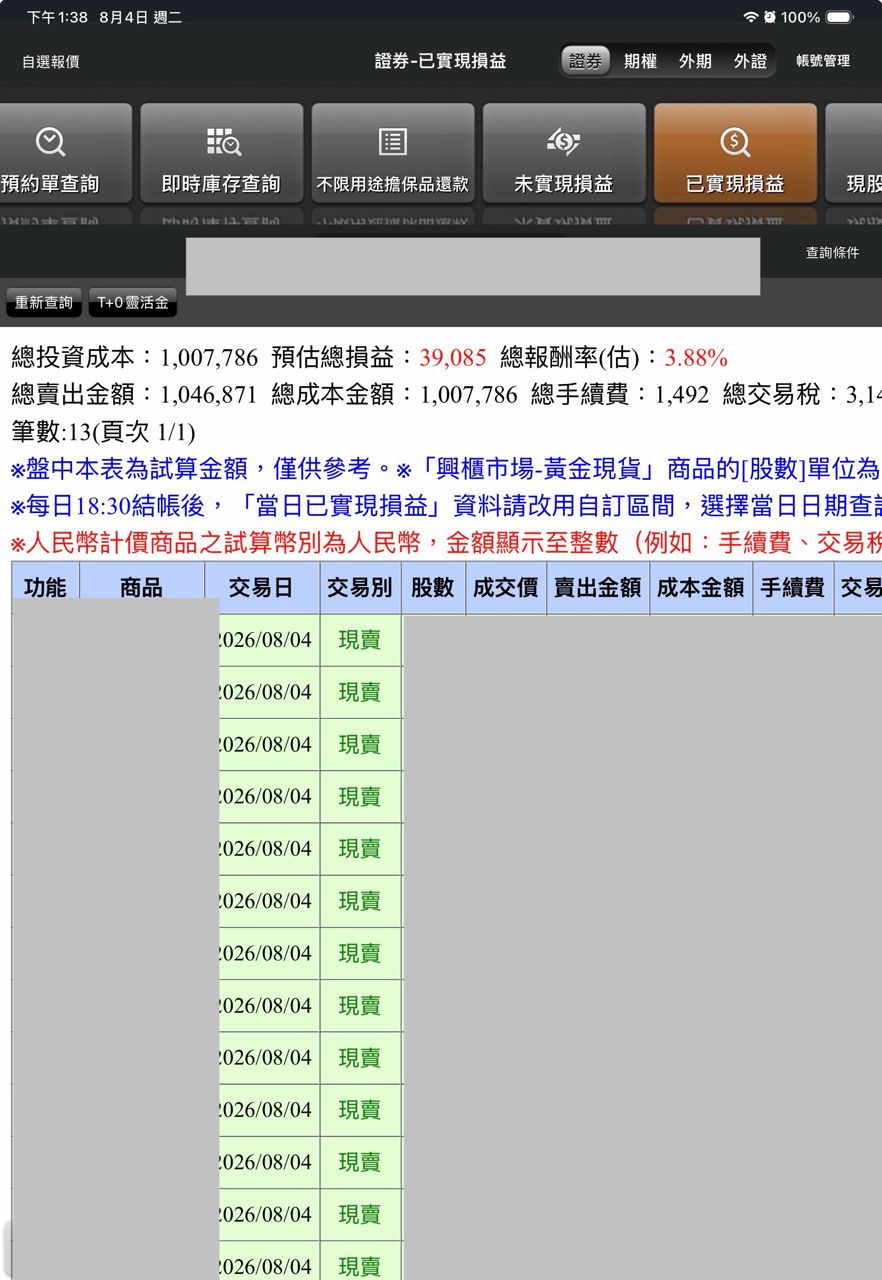Tap 筆數:13(頁次 1/1) text
The width and height of the screenshot is (882, 1280).
click(x=103, y=432)
